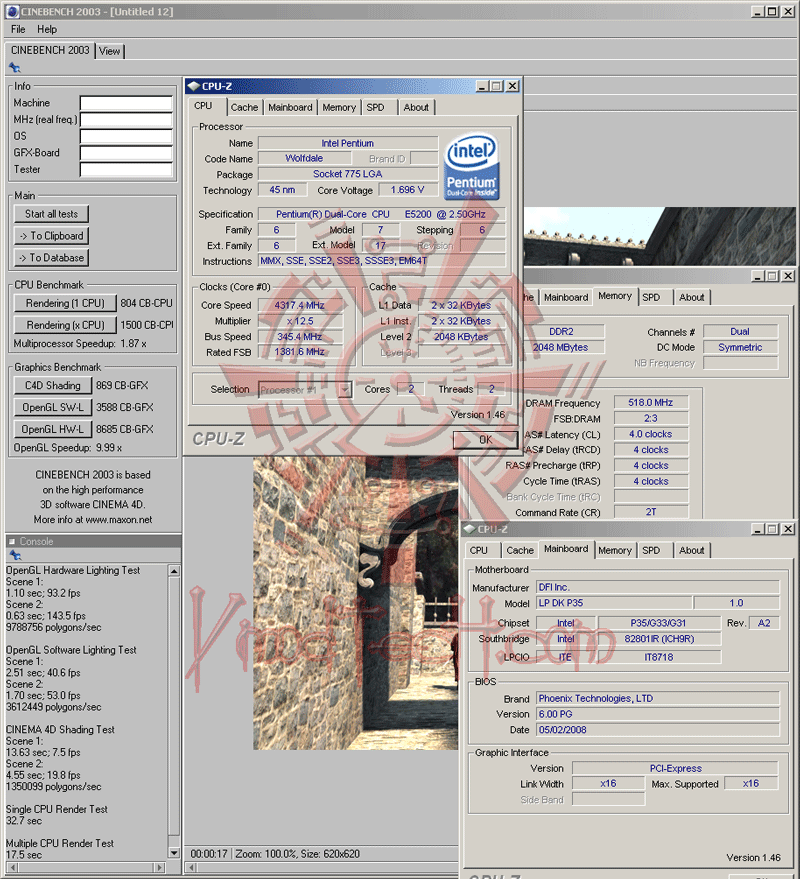800x879 pixels.
Task: Open About tab in Mainboard CPU-Z window
Action: pos(691,550)
